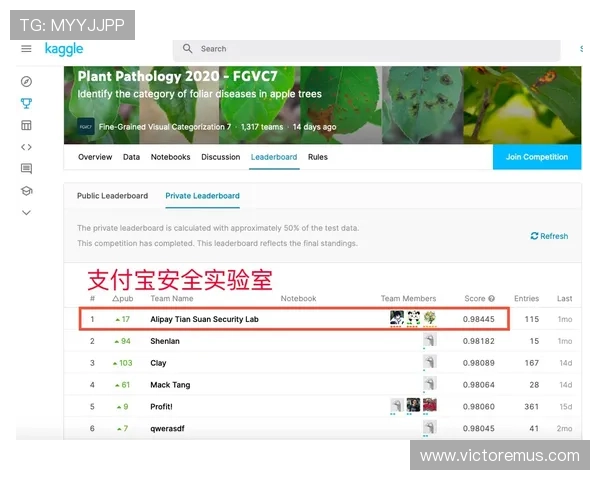Open the Data tab
The image size is (600, 480).
pos(131,157)
